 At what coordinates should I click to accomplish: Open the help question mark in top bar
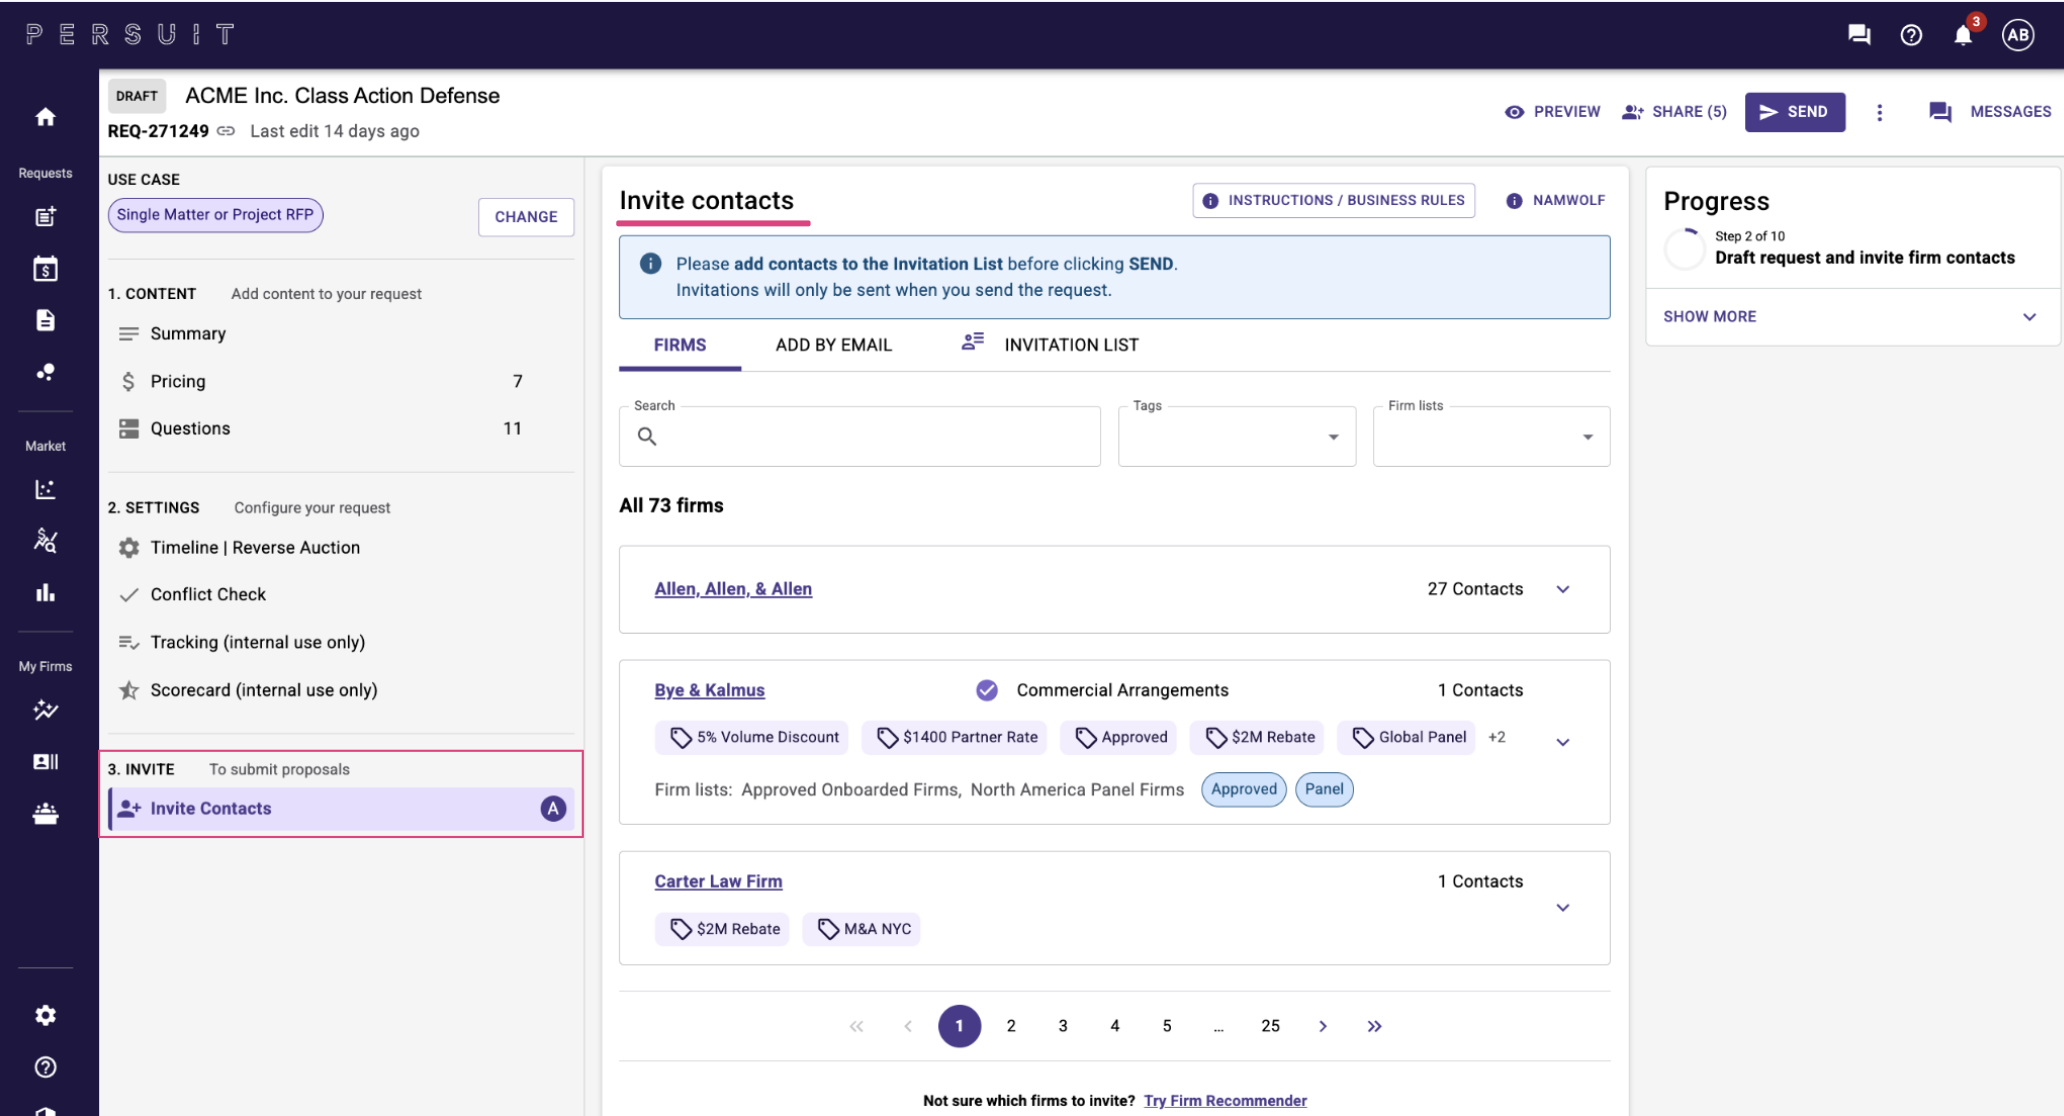coord(1911,35)
